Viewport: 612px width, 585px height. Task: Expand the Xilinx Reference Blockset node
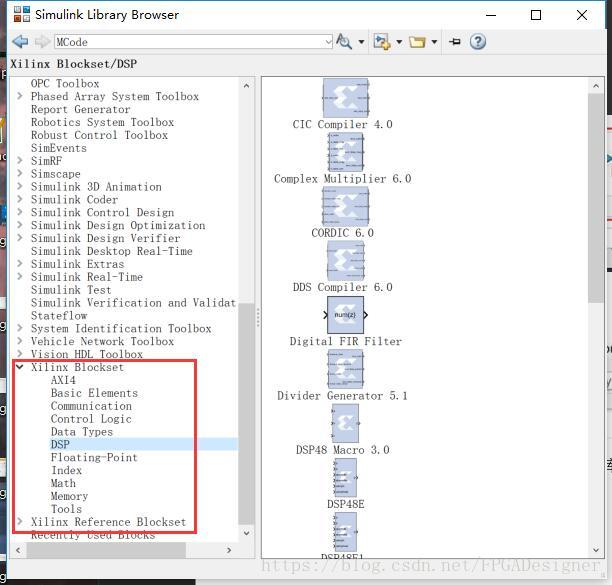pyautogui.click(x=20, y=521)
